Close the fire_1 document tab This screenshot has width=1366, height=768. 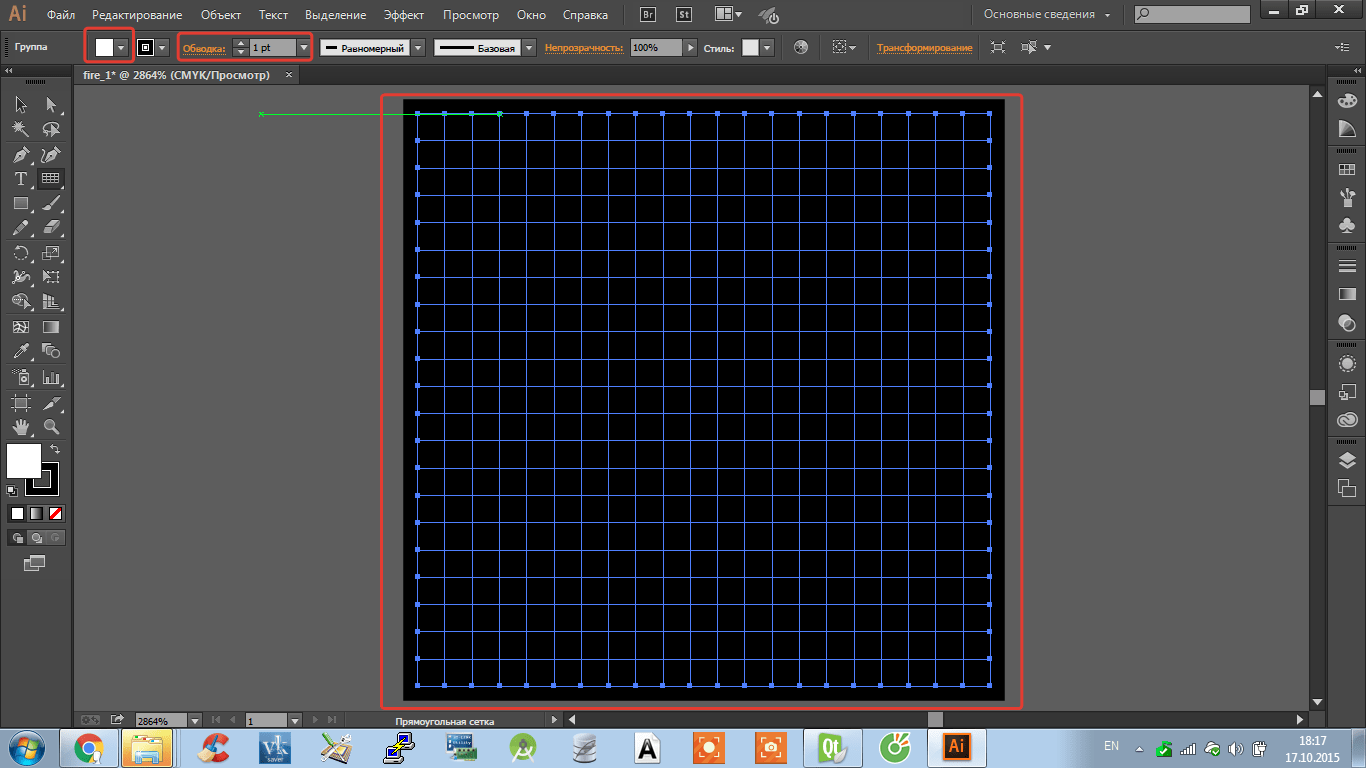[x=289, y=75]
